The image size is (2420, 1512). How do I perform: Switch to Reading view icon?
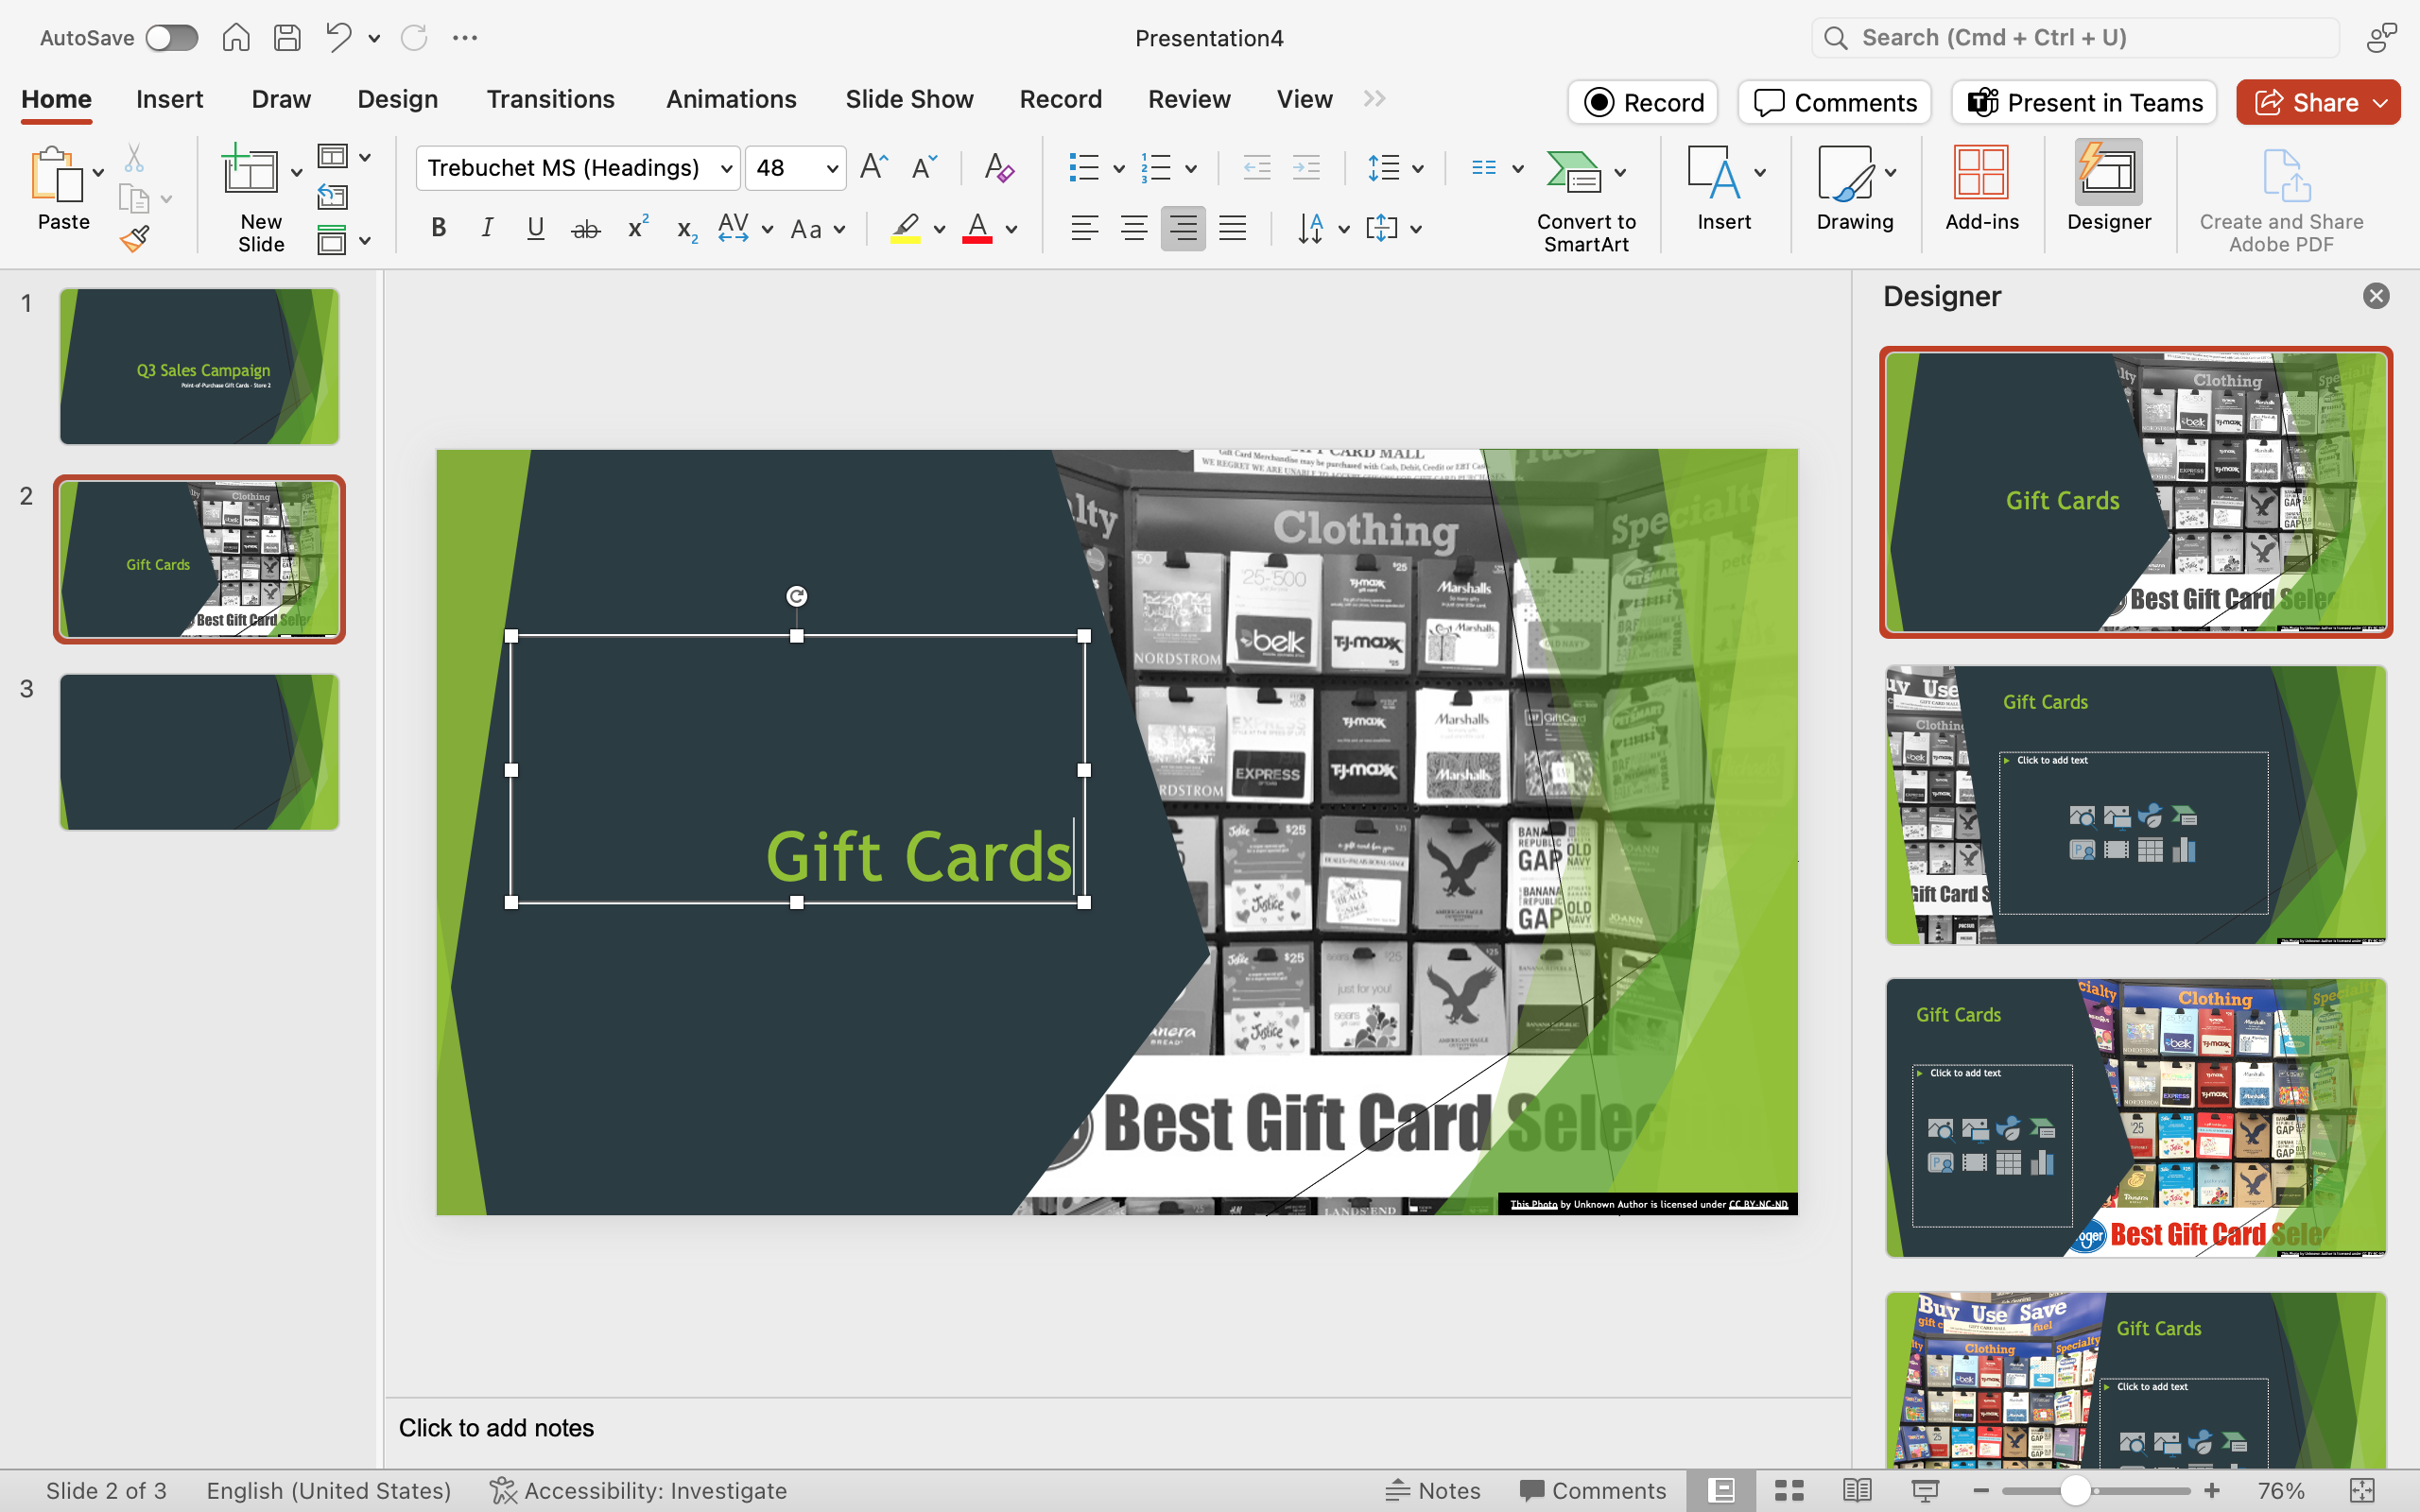pyautogui.click(x=1857, y=1490)
